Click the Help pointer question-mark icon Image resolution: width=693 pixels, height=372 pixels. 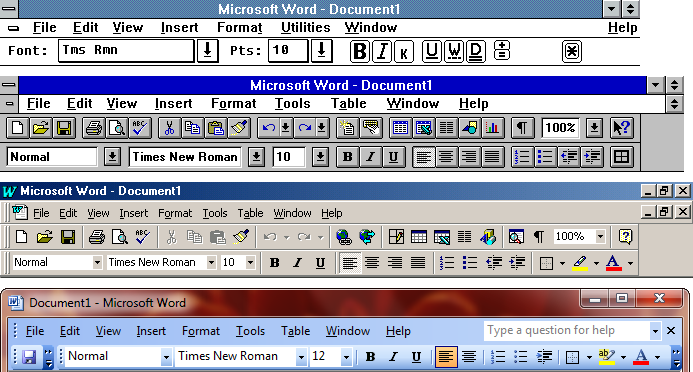[x=621, y=128]
